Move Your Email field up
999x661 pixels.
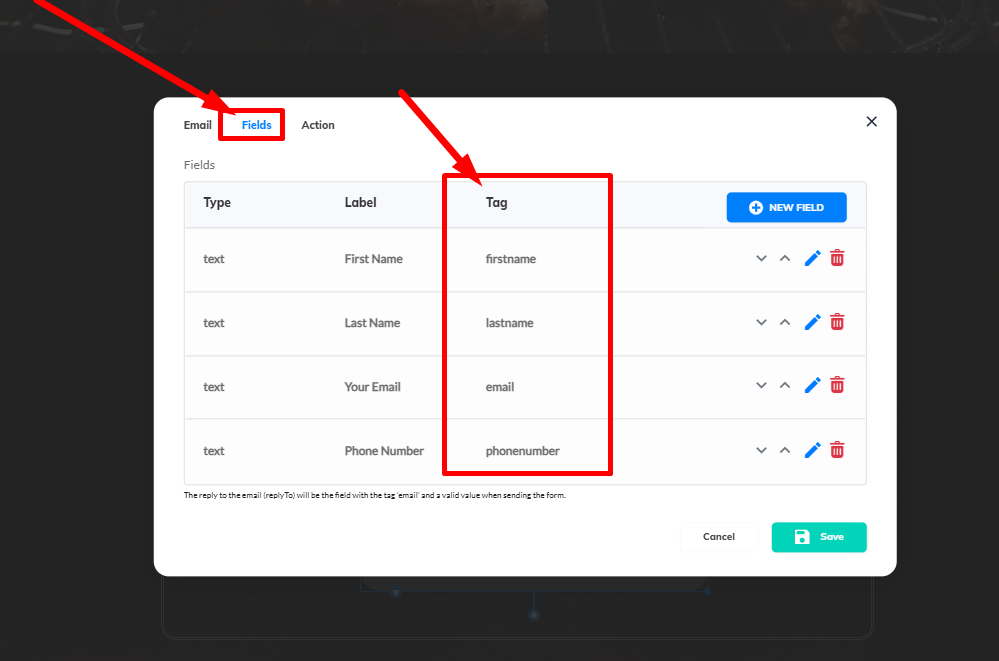tap(785, 386)
